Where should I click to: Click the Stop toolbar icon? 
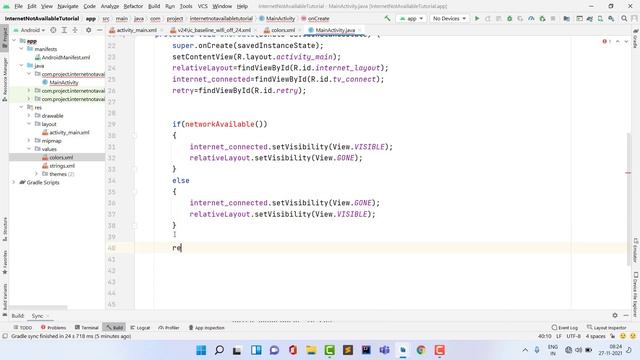tap(553, 18)
